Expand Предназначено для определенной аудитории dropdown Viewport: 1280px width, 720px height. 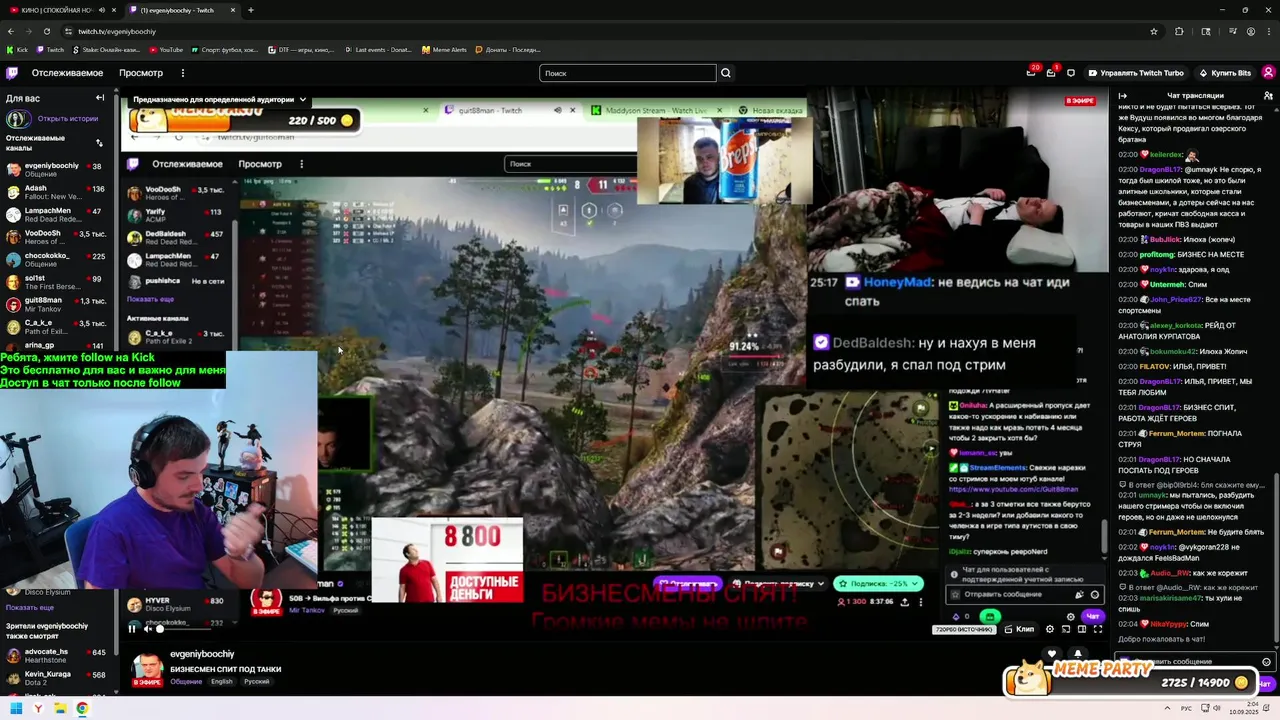pos(219,99)
